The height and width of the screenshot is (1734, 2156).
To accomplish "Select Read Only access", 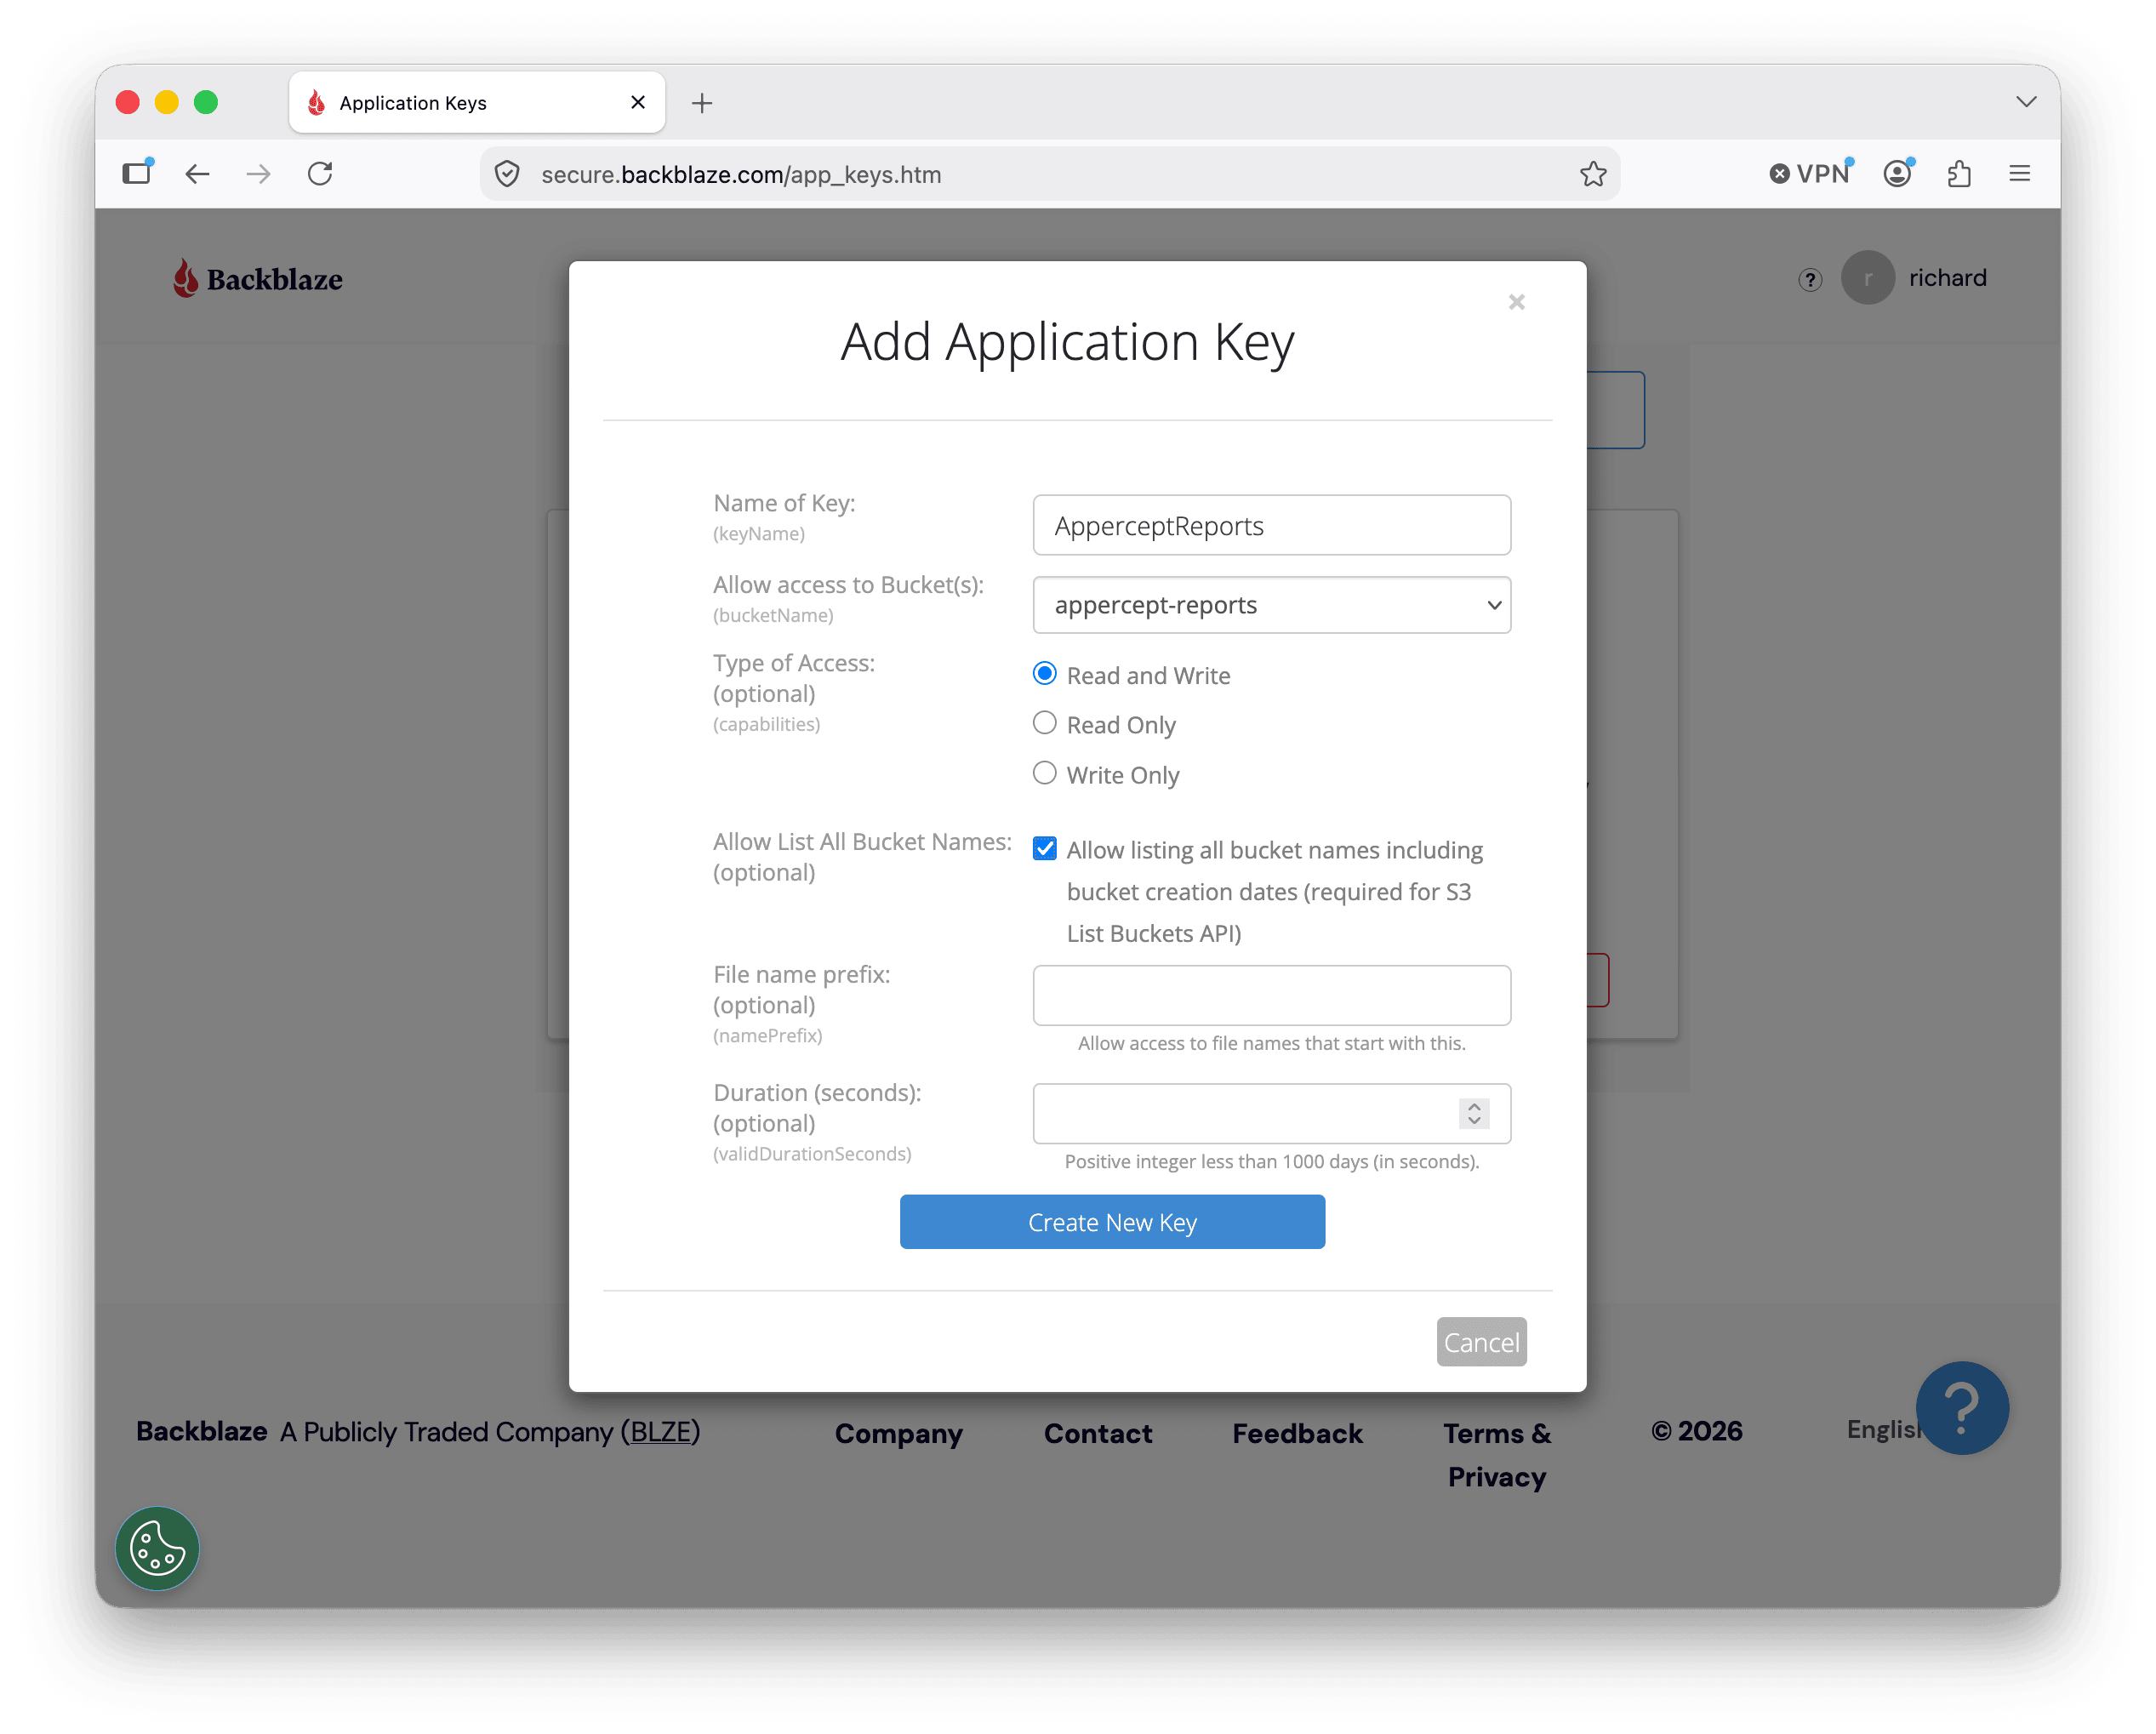I will click(1044, 723).
